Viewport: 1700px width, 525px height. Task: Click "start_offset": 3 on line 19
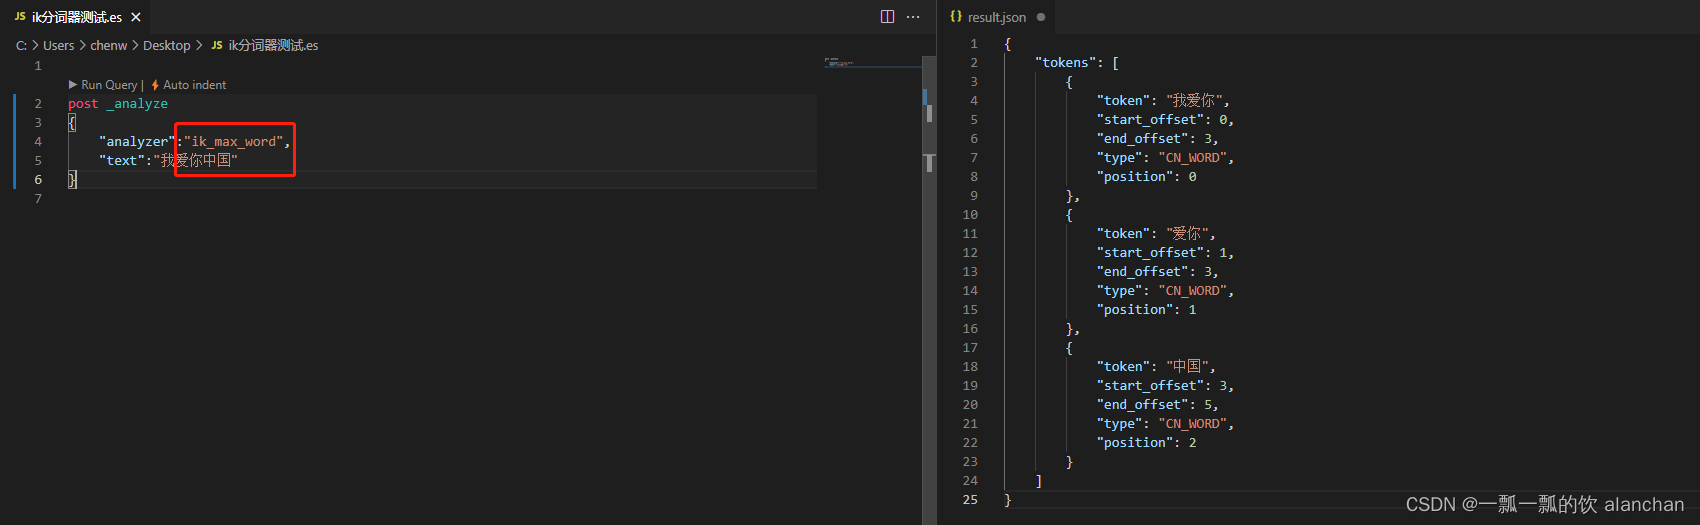click(x=1162, y=386)
